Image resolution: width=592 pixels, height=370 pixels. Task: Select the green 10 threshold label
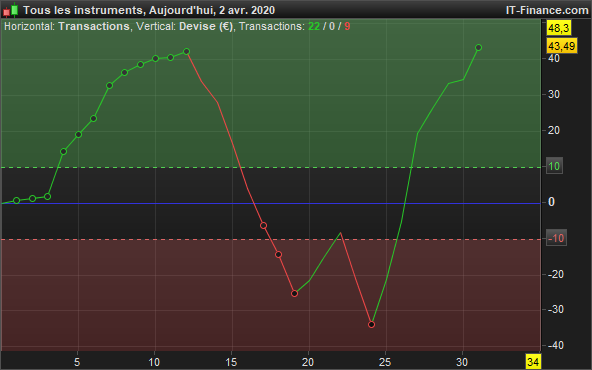click(x=554, y=166)
